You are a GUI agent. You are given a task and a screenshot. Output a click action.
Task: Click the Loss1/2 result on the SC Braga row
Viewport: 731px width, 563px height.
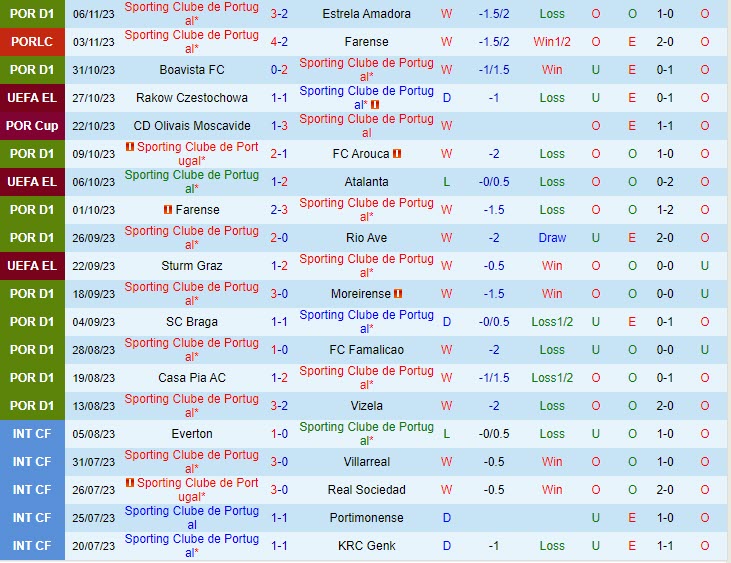tap(552, 322)
